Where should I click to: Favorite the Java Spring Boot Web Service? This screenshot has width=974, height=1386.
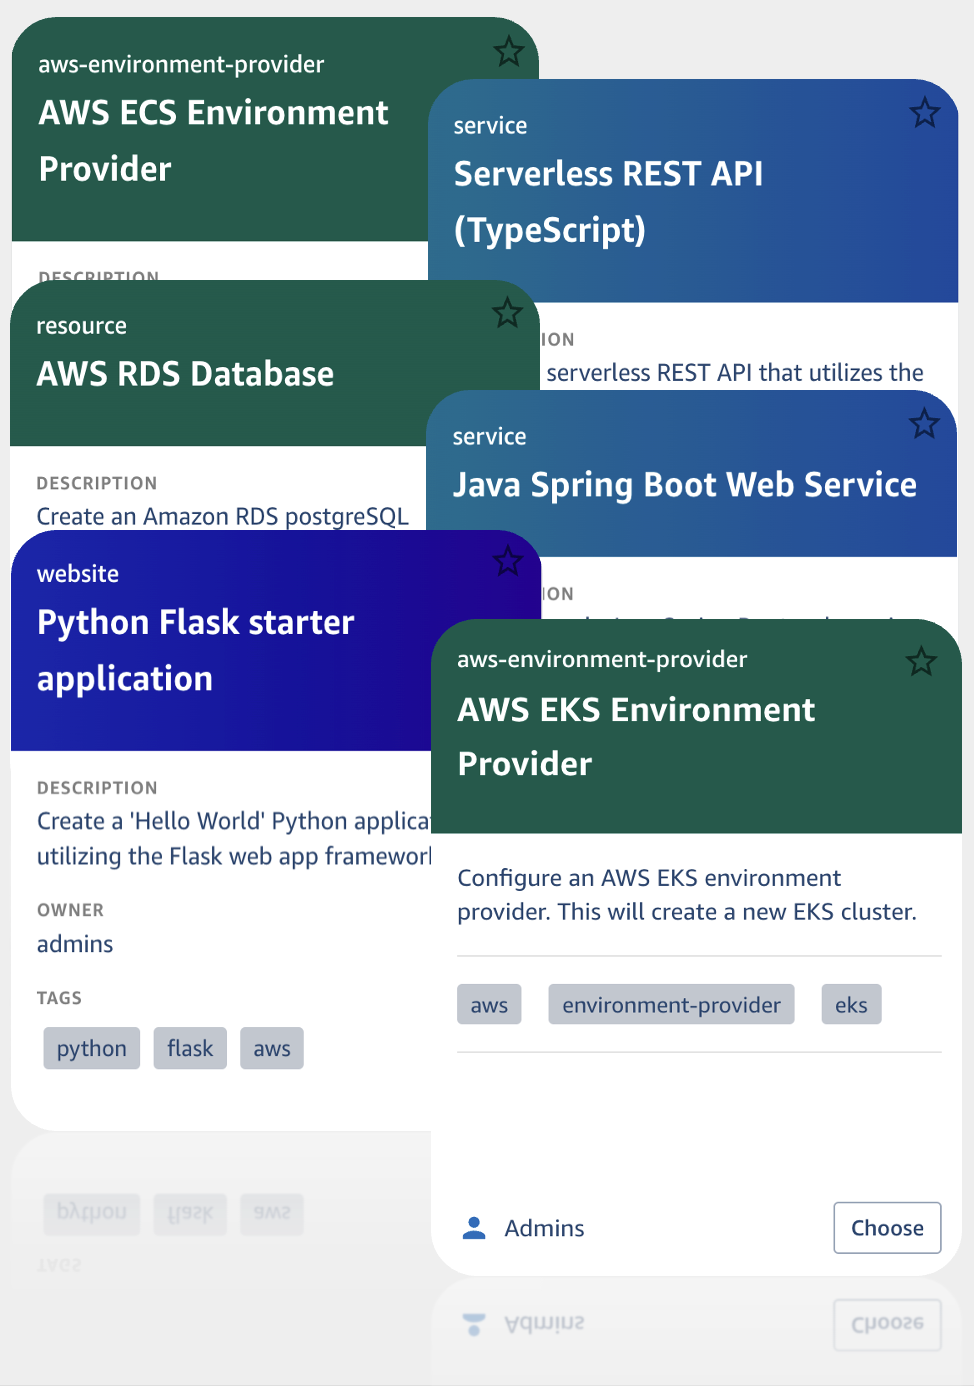(x=923, y=424)
